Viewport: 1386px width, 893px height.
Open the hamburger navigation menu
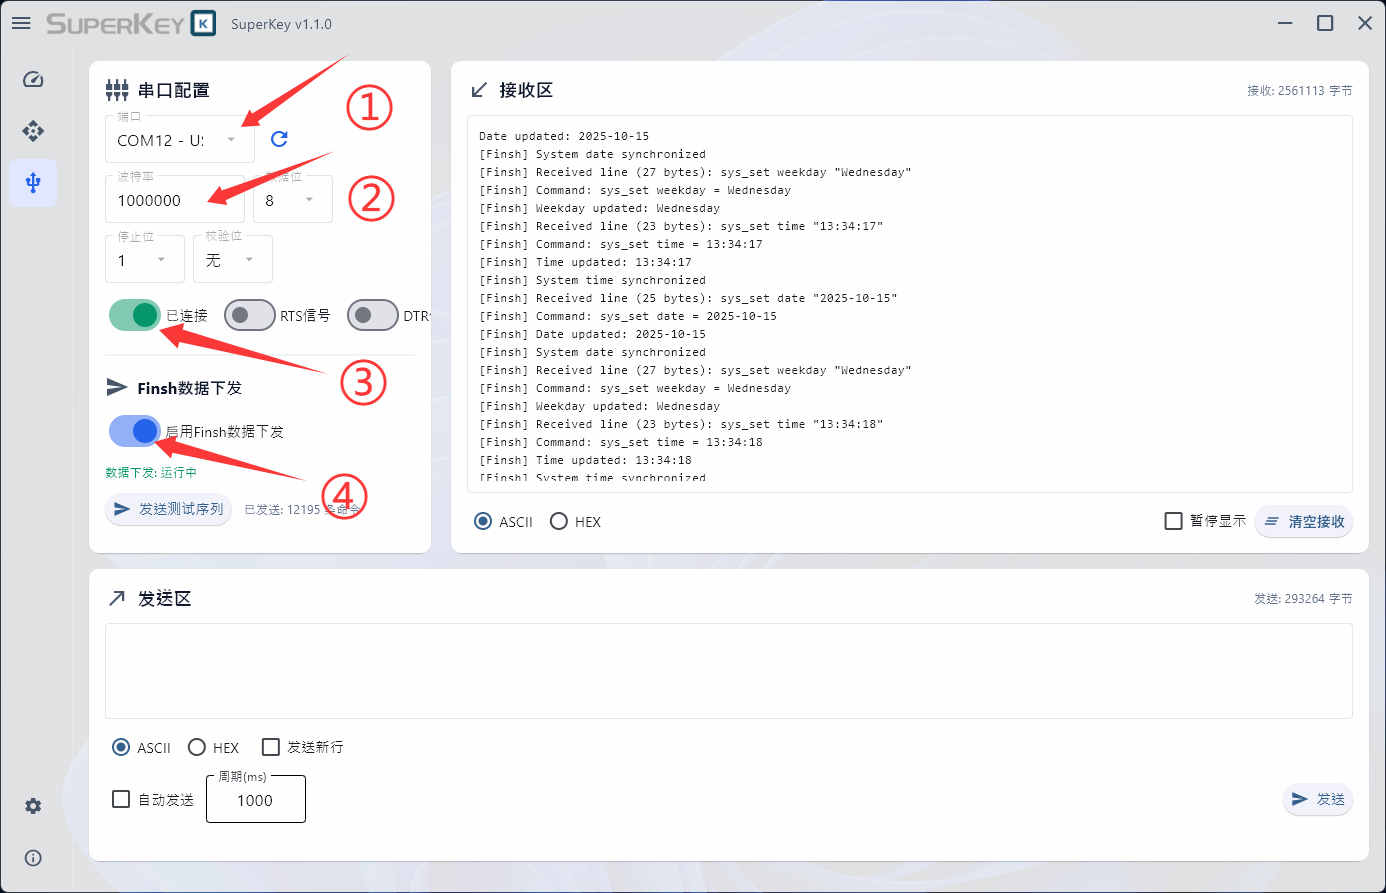(21, 23)
